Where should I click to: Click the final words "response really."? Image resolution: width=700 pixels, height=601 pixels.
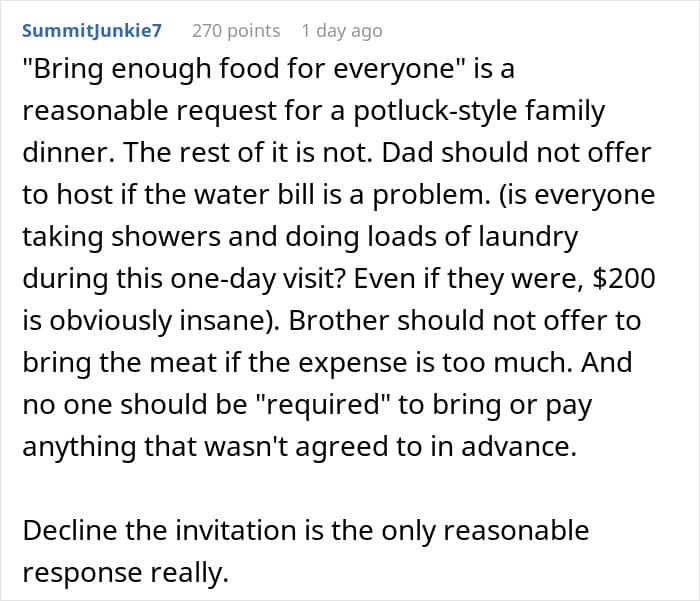tap(126, 571)
